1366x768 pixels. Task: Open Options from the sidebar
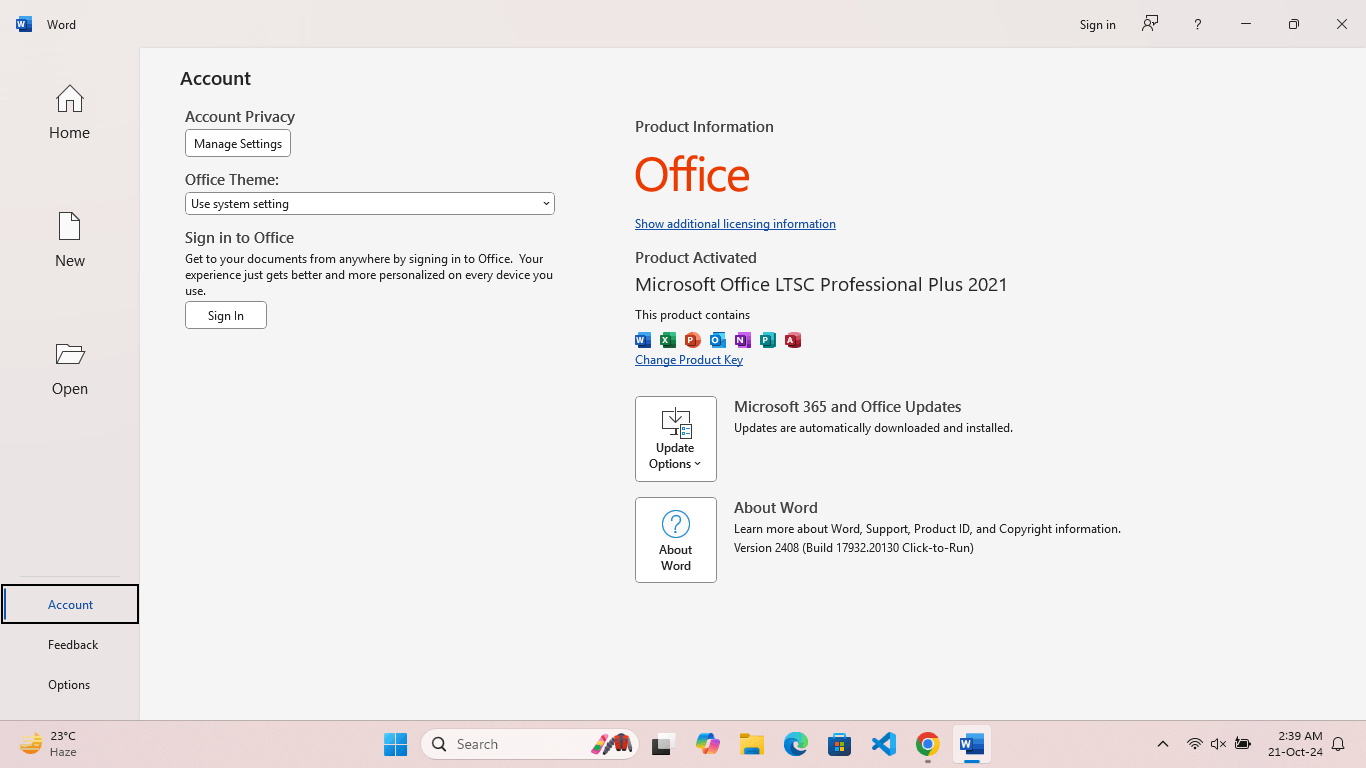(x=70, y=684)
